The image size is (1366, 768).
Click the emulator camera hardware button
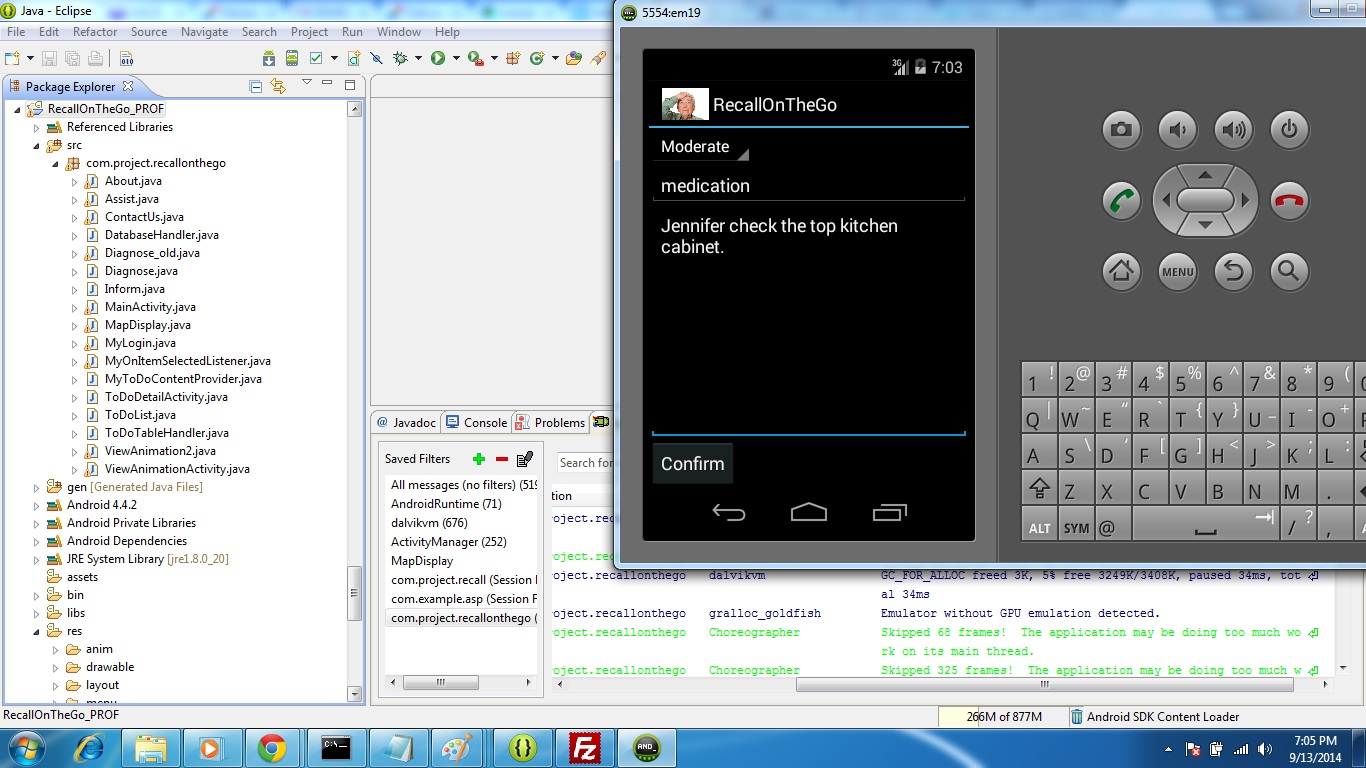(x=1121, y=129)
